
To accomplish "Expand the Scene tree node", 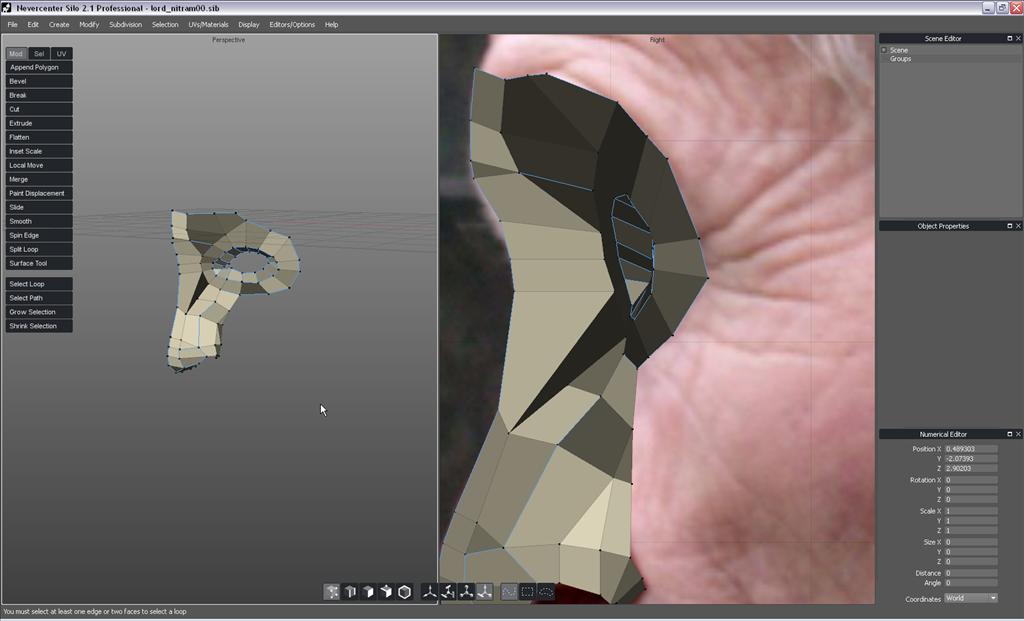I will [884, 50].
